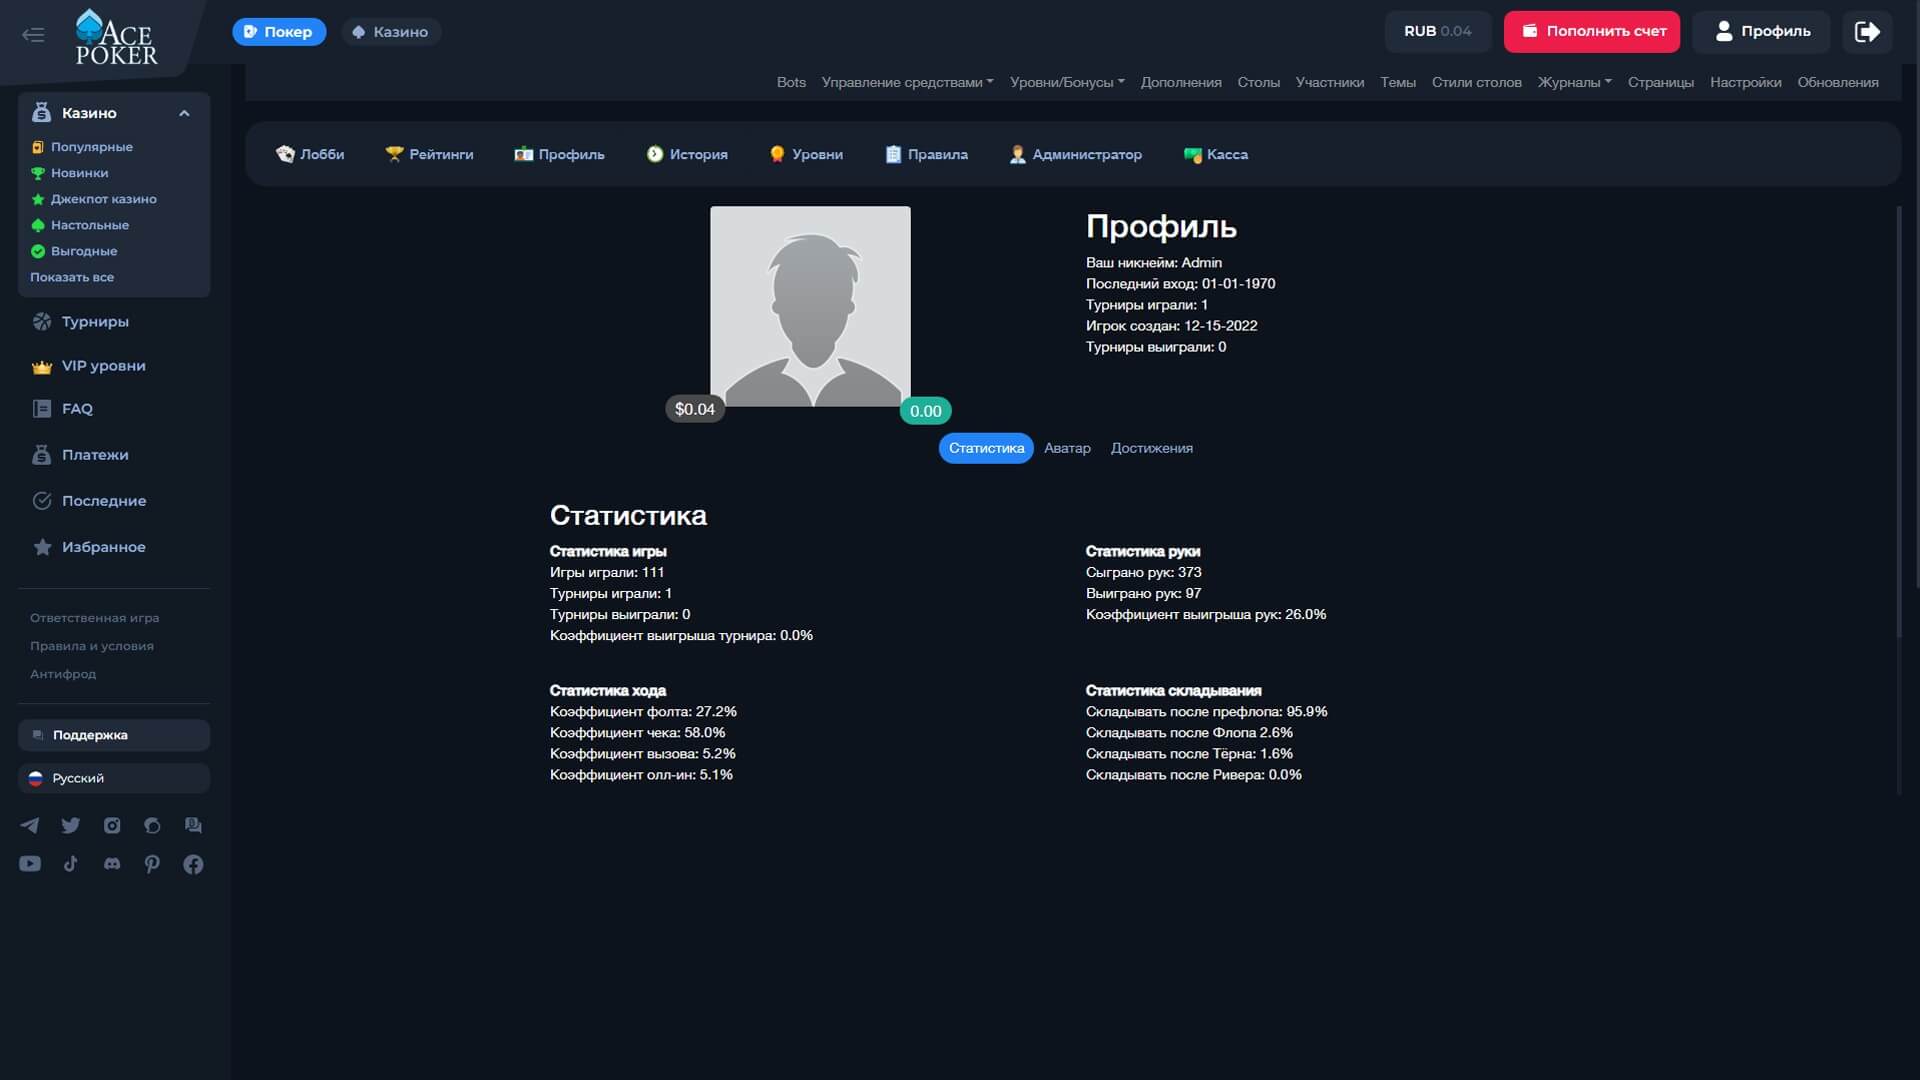This screenshot has width=1920, height=1080.
Task: Select the Достижения profile tab
Action: click(x=1151, y=448)
